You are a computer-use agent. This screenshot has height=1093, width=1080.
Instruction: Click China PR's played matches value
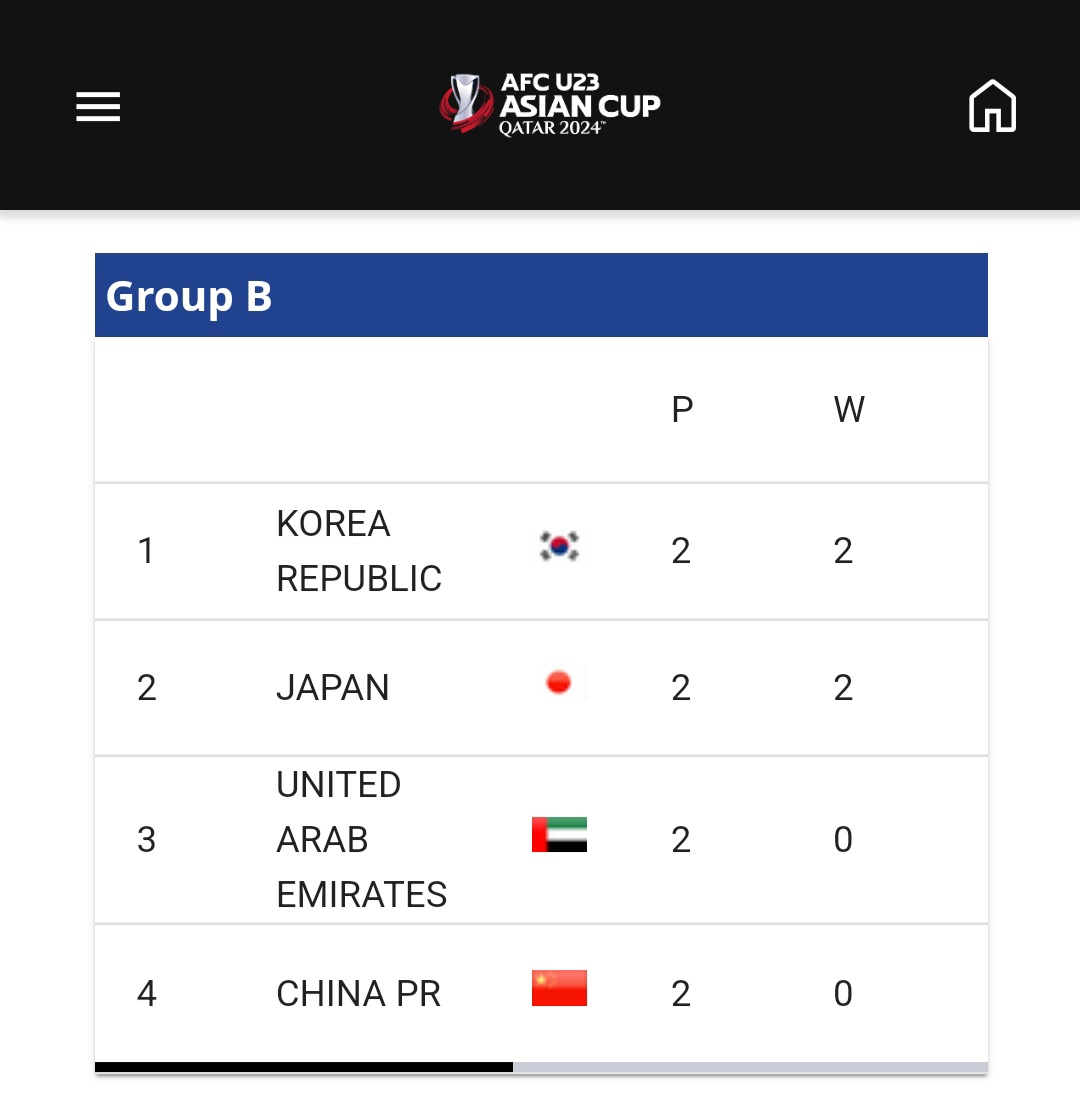(681, 994)
